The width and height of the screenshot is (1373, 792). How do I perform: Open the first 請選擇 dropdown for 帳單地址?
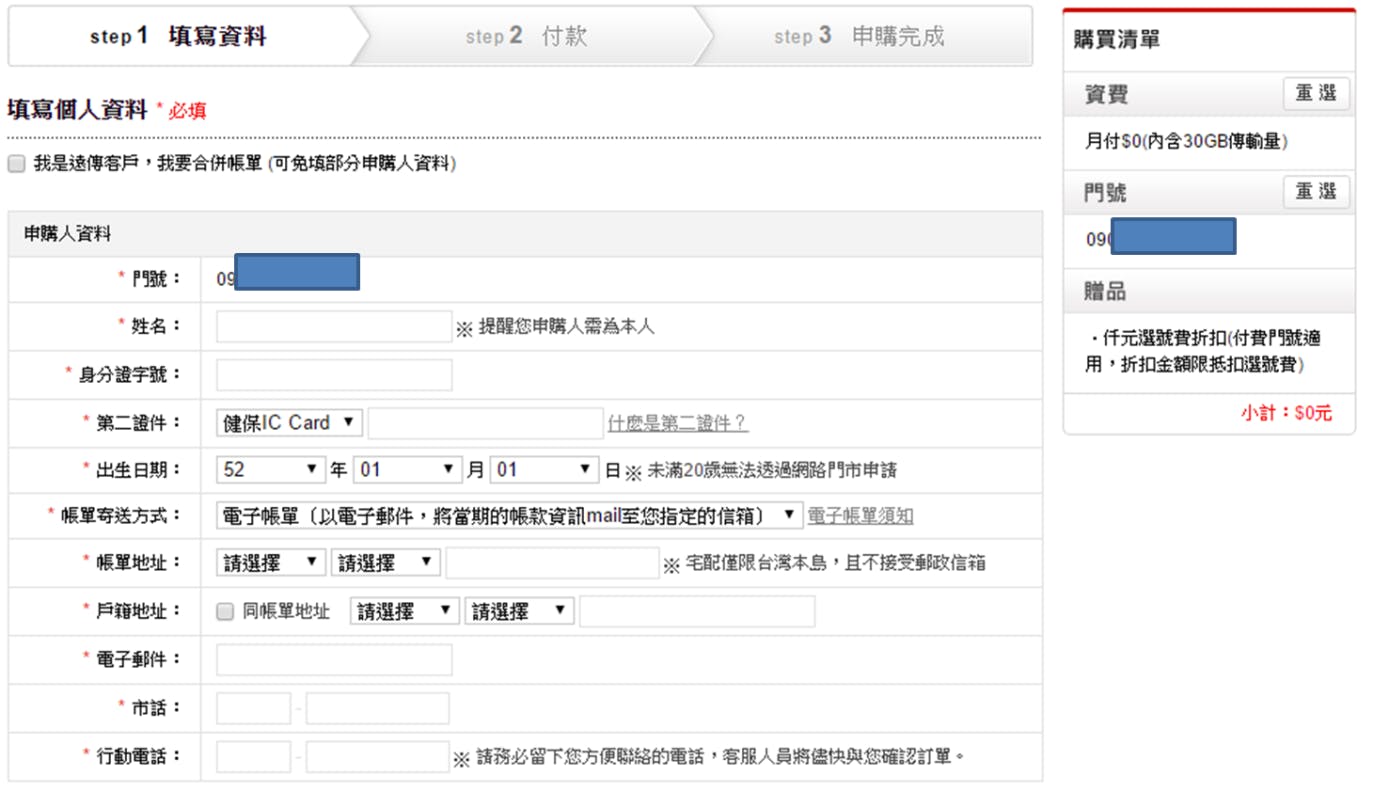[x=270, y=563]
